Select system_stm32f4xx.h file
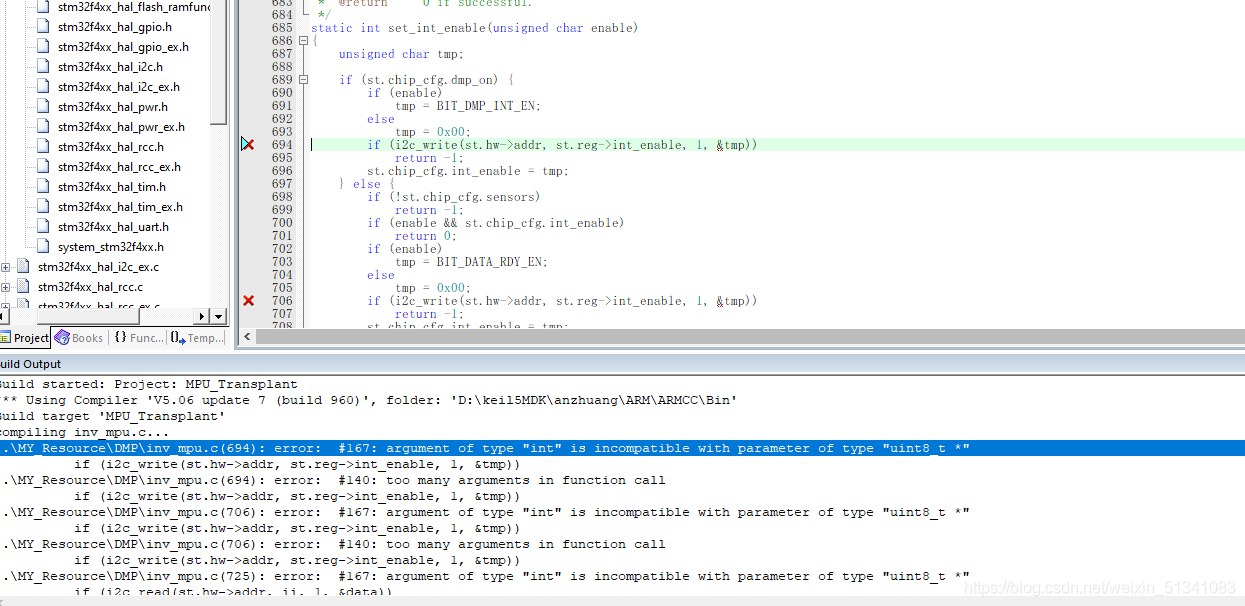The height and width of the screenshot is (606, 1245). [111, 247]
